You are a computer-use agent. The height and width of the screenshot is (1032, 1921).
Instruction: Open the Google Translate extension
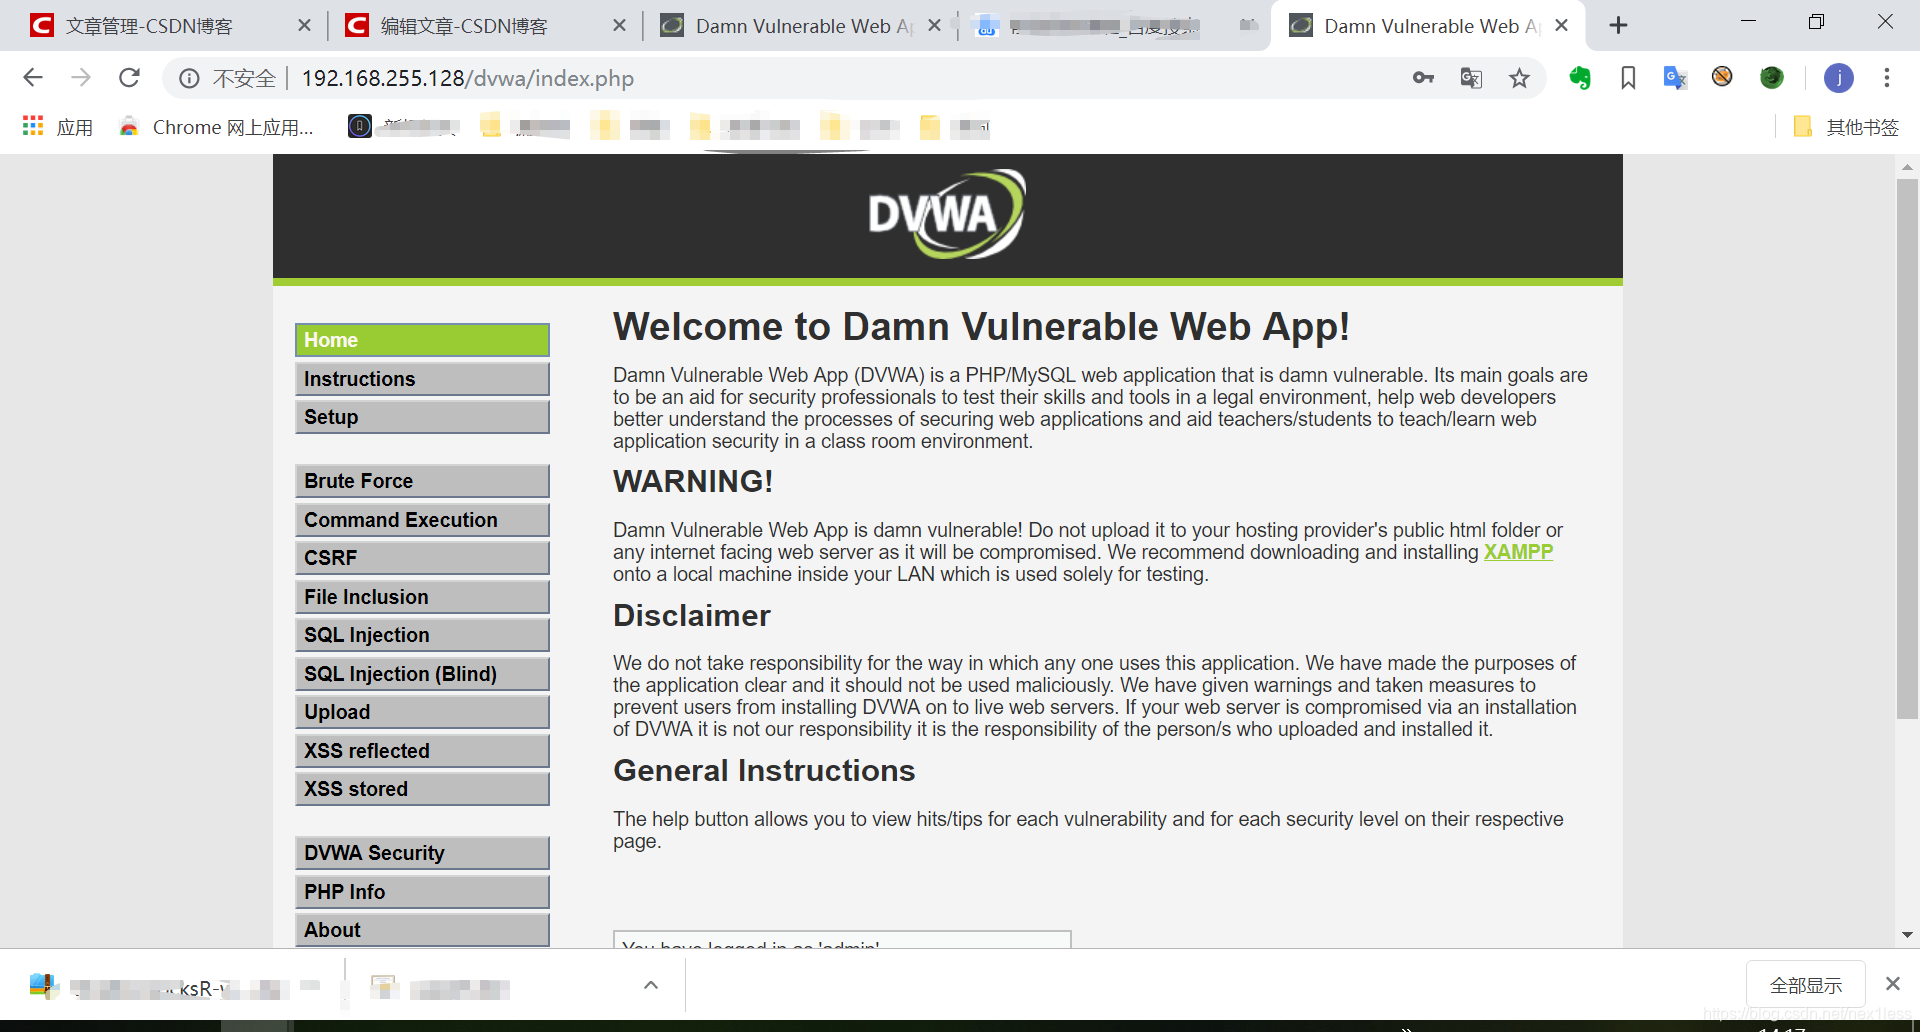[1675, 78]
